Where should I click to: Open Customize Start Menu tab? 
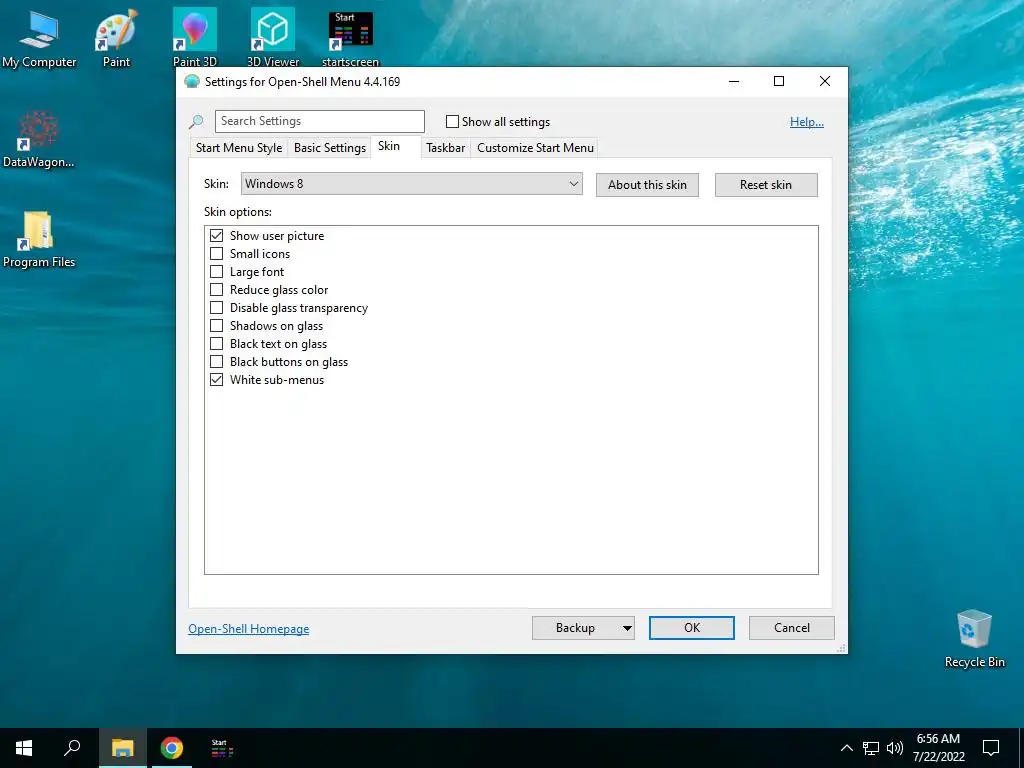[536, 148]
